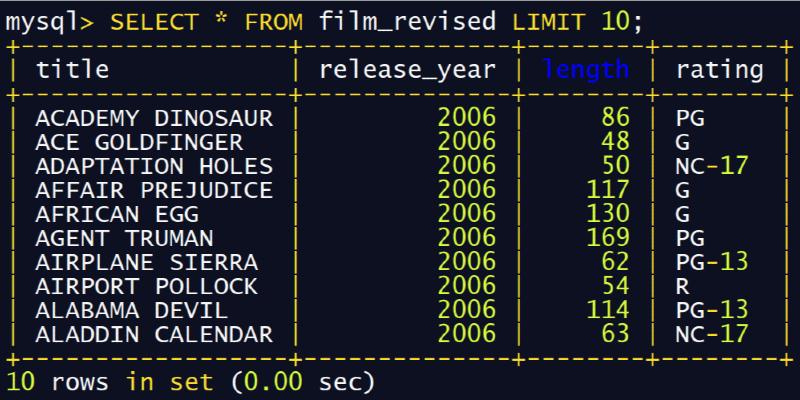This screenshot has width=800, height=400.
Task: Click the 2006 year in AIRPLANE SIERRA row
Action: pyautogui.click(x=467, y=262)
